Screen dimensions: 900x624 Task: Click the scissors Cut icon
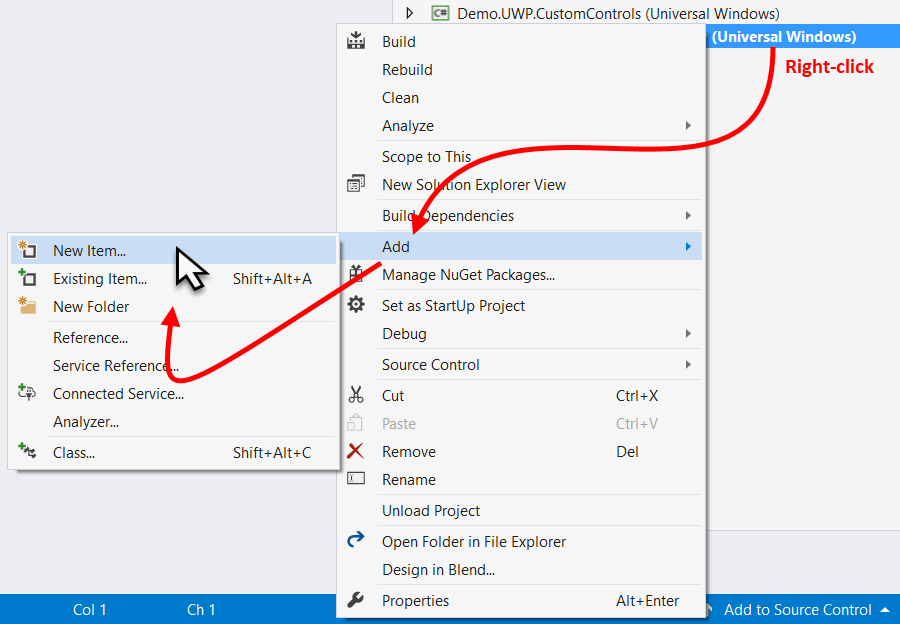[355, 395]
